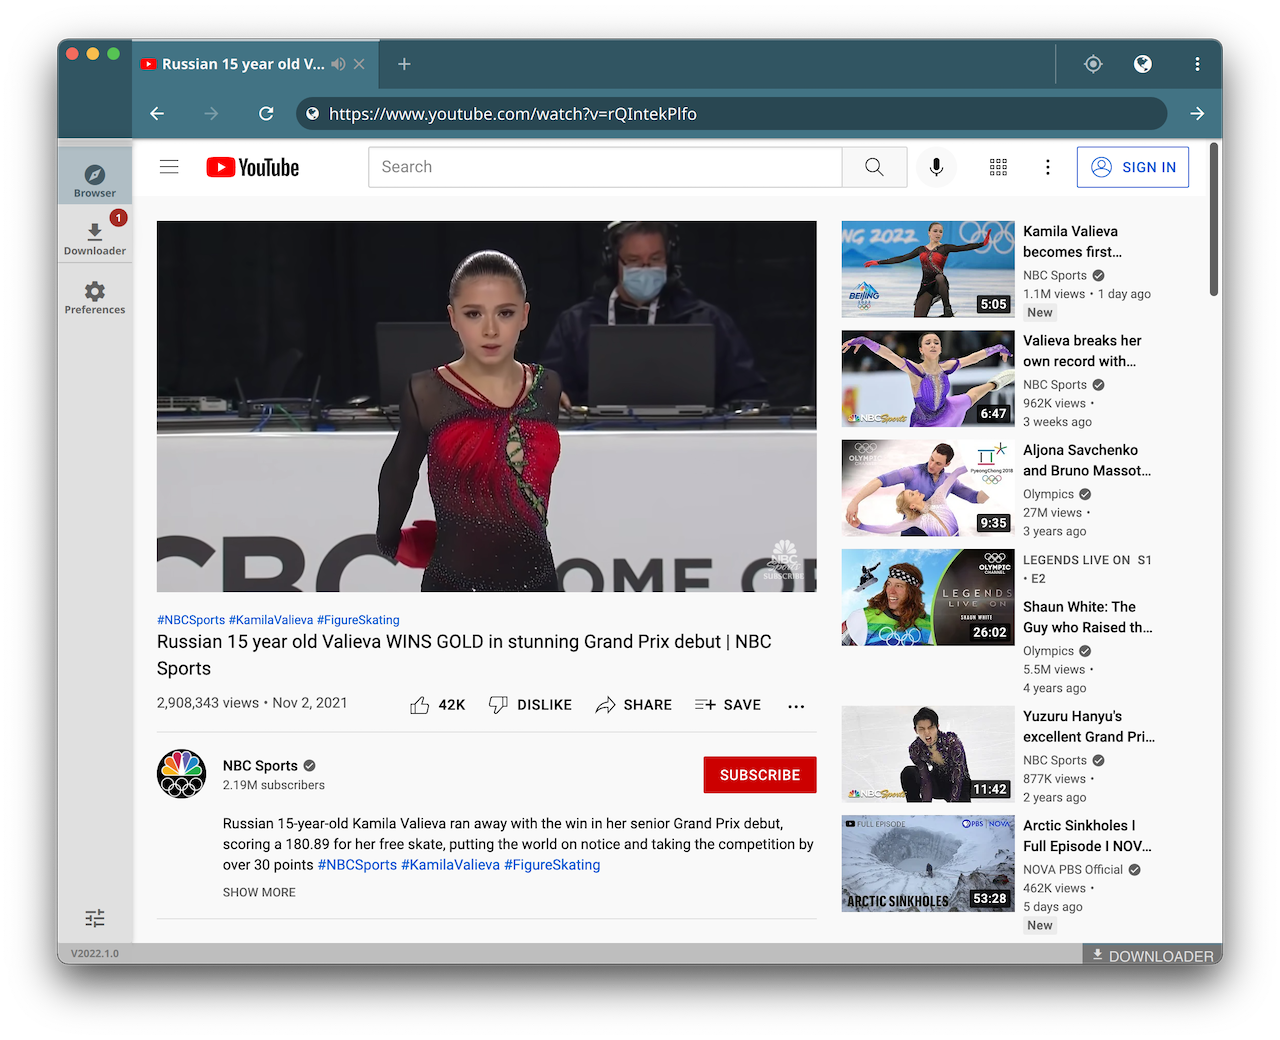Go back with the left arrow
The width and height of the screenshot is (1280, 1040).
[157, 114]
